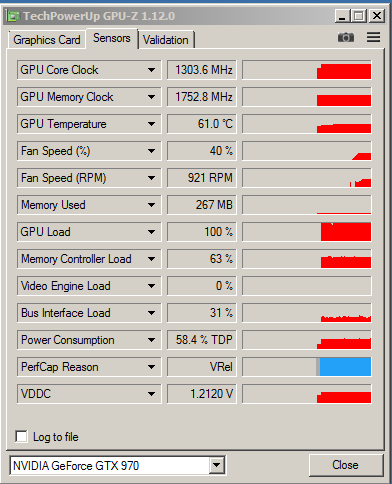Enable the Log to file checkbox
This screenshot has height=484, width=392.
21,436
